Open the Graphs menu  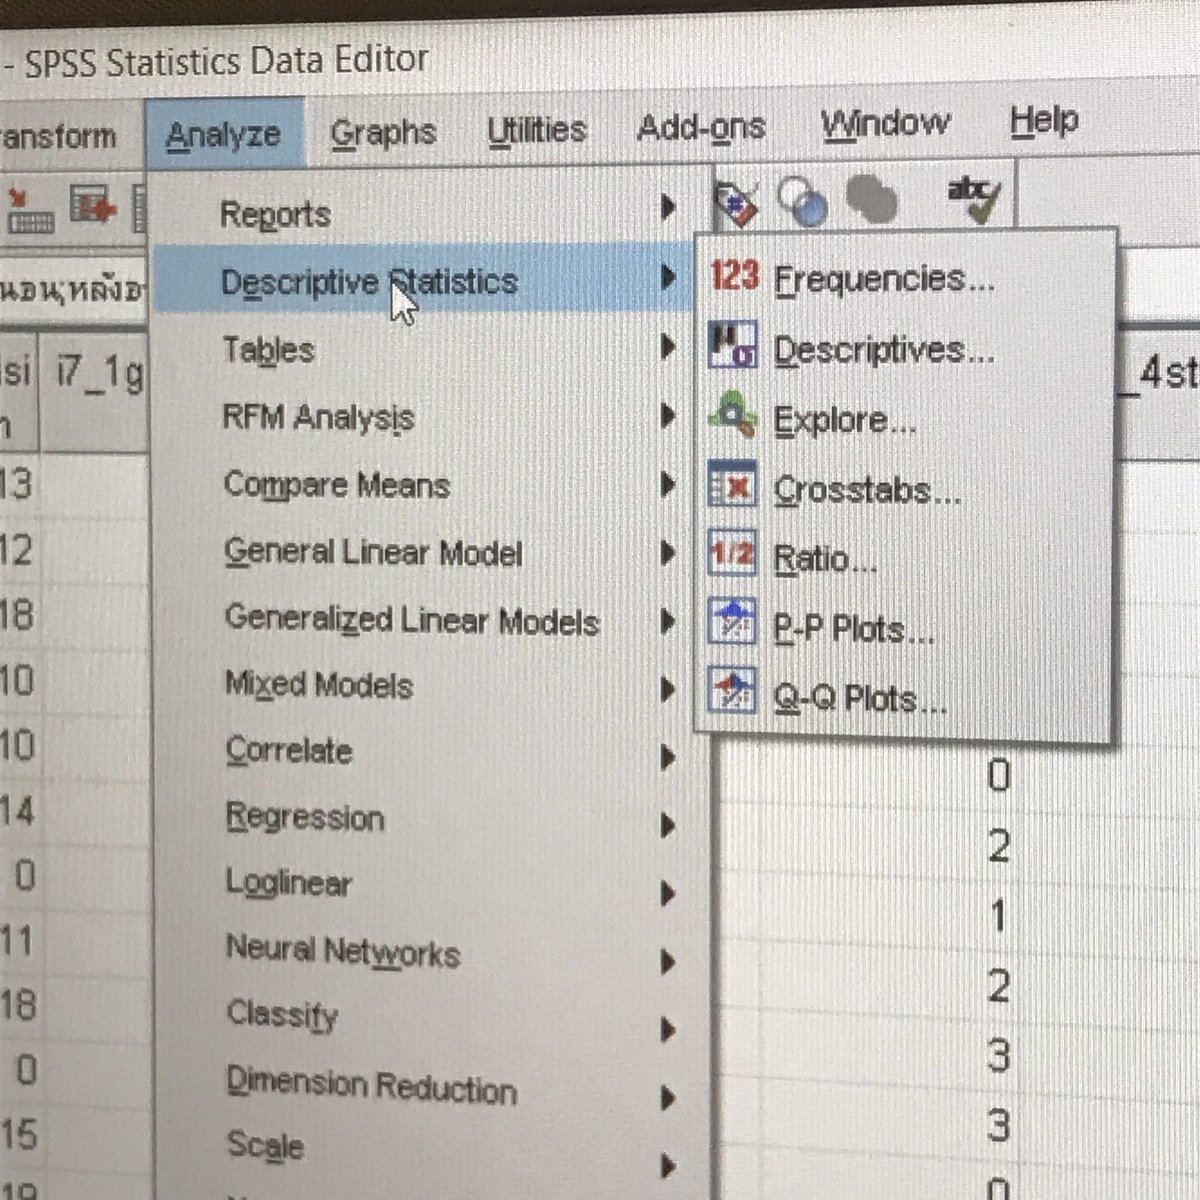click(x=384, y=132)
